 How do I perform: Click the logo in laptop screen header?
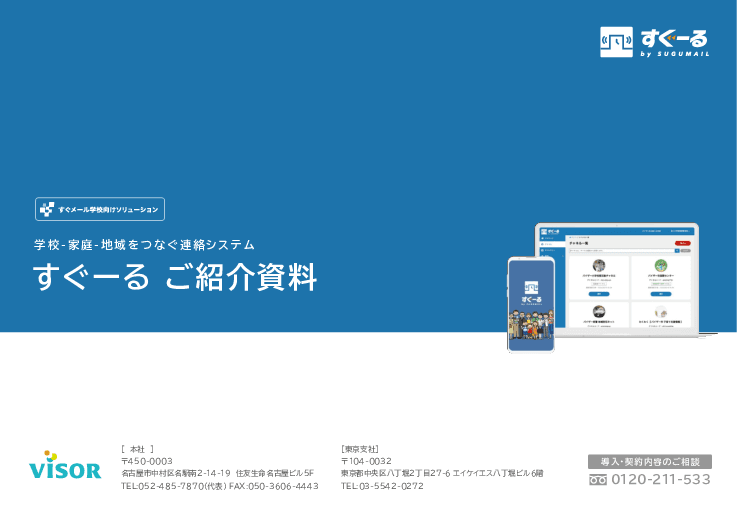coord(548,231)
